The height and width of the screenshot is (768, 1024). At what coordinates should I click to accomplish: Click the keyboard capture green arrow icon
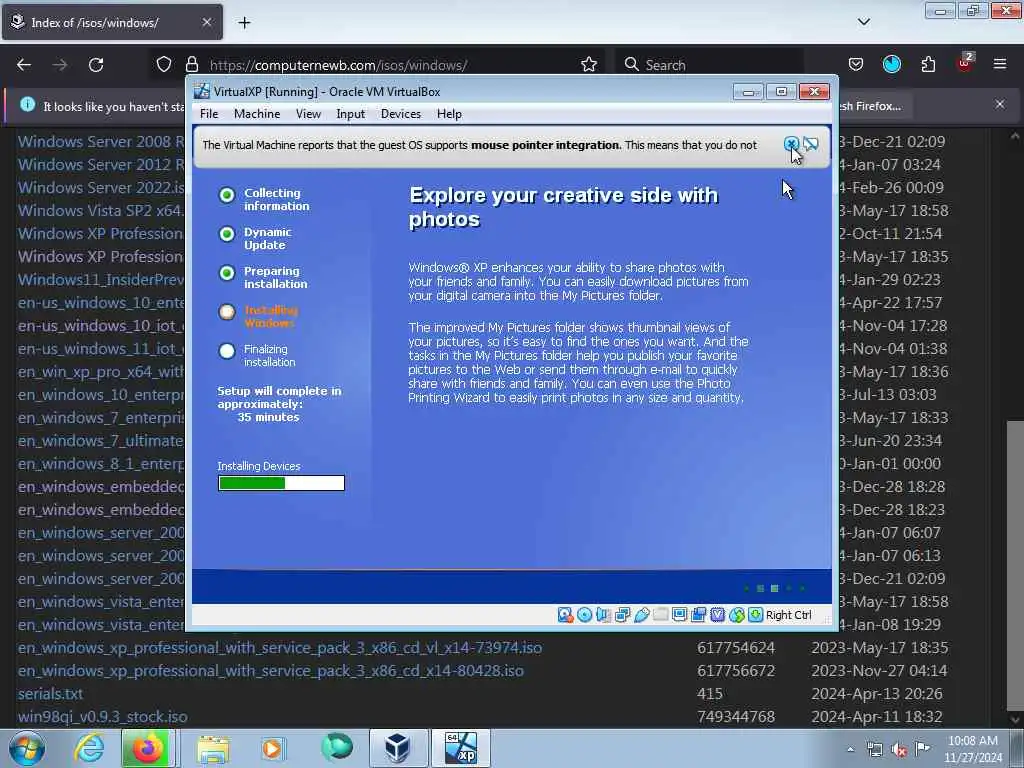755,615
